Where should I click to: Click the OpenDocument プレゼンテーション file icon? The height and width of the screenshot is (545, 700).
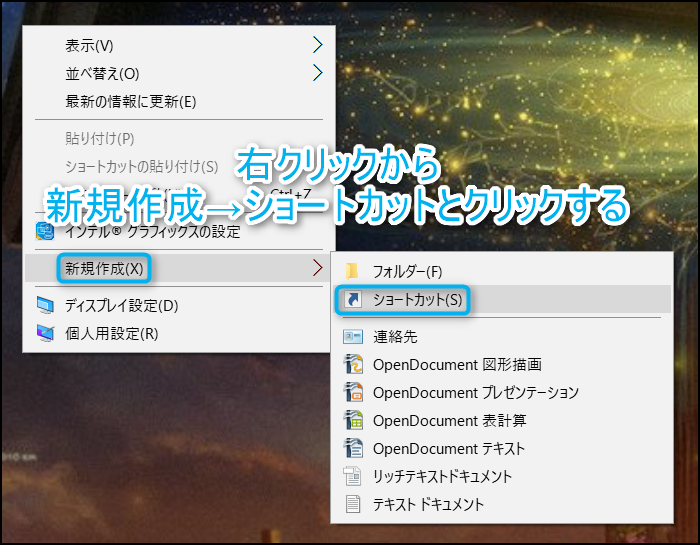point(352,393)
